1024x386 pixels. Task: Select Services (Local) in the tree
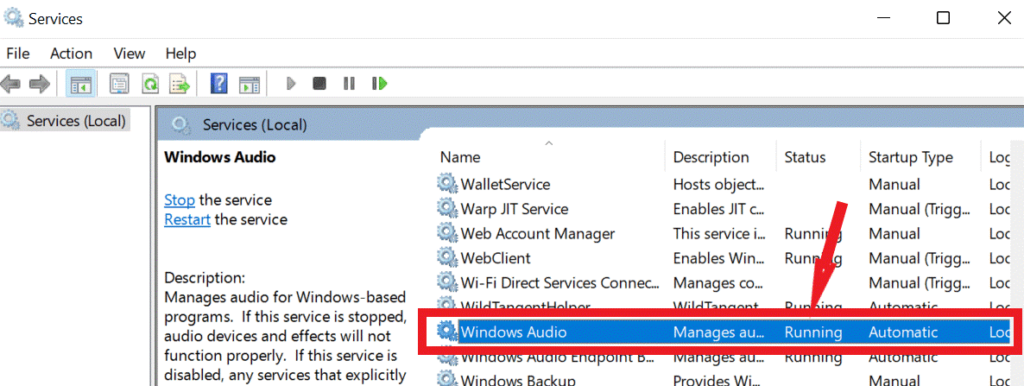tap(76, 121)
